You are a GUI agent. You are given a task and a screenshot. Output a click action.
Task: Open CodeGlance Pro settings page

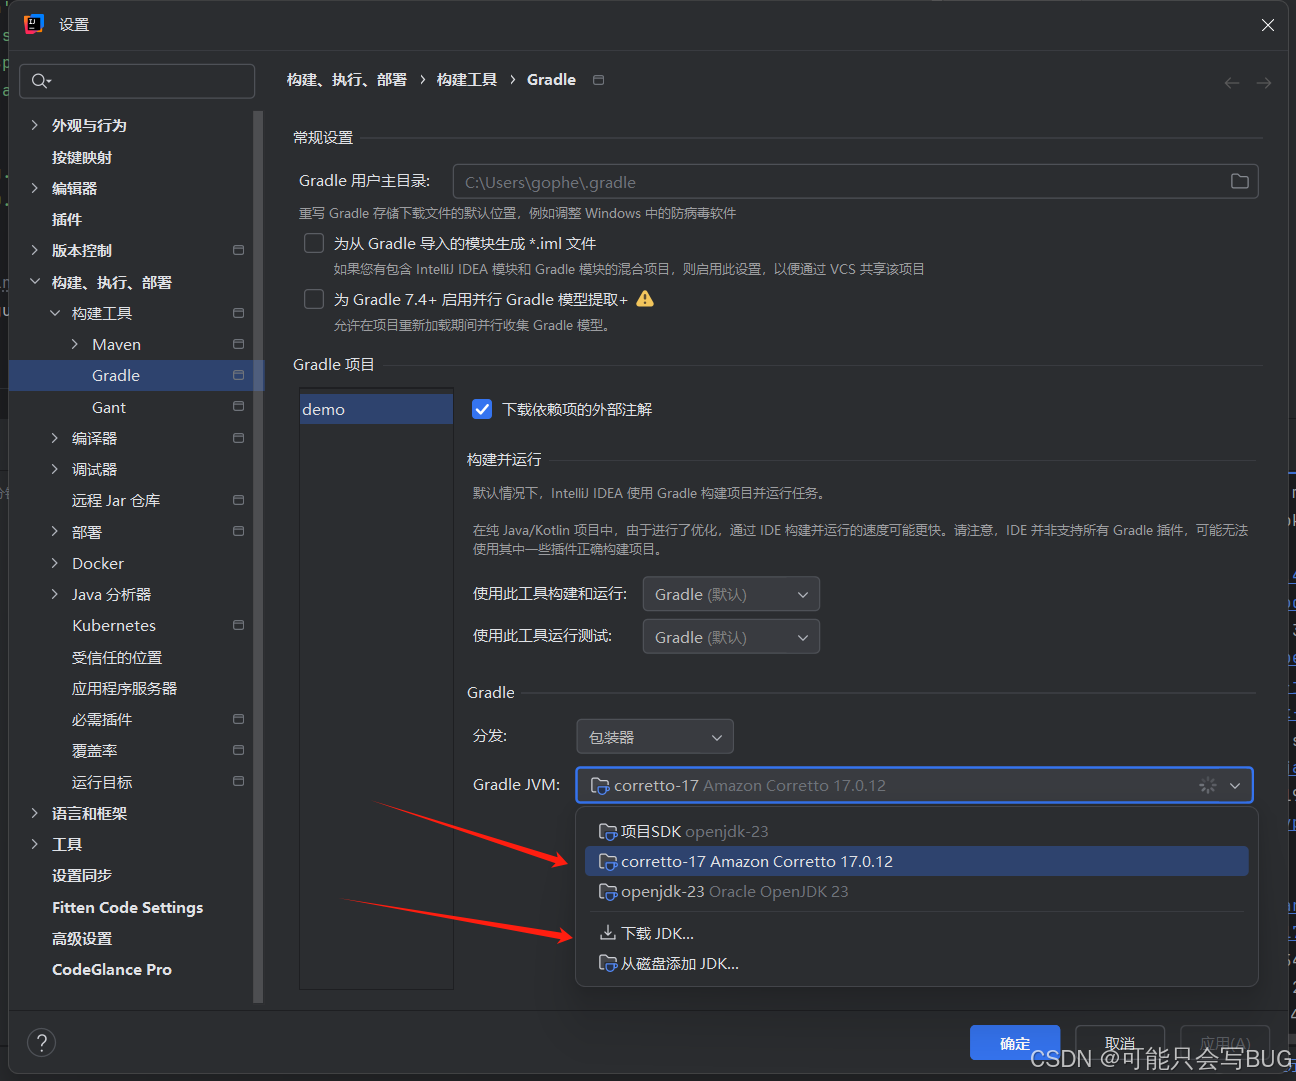coord(112,969)
